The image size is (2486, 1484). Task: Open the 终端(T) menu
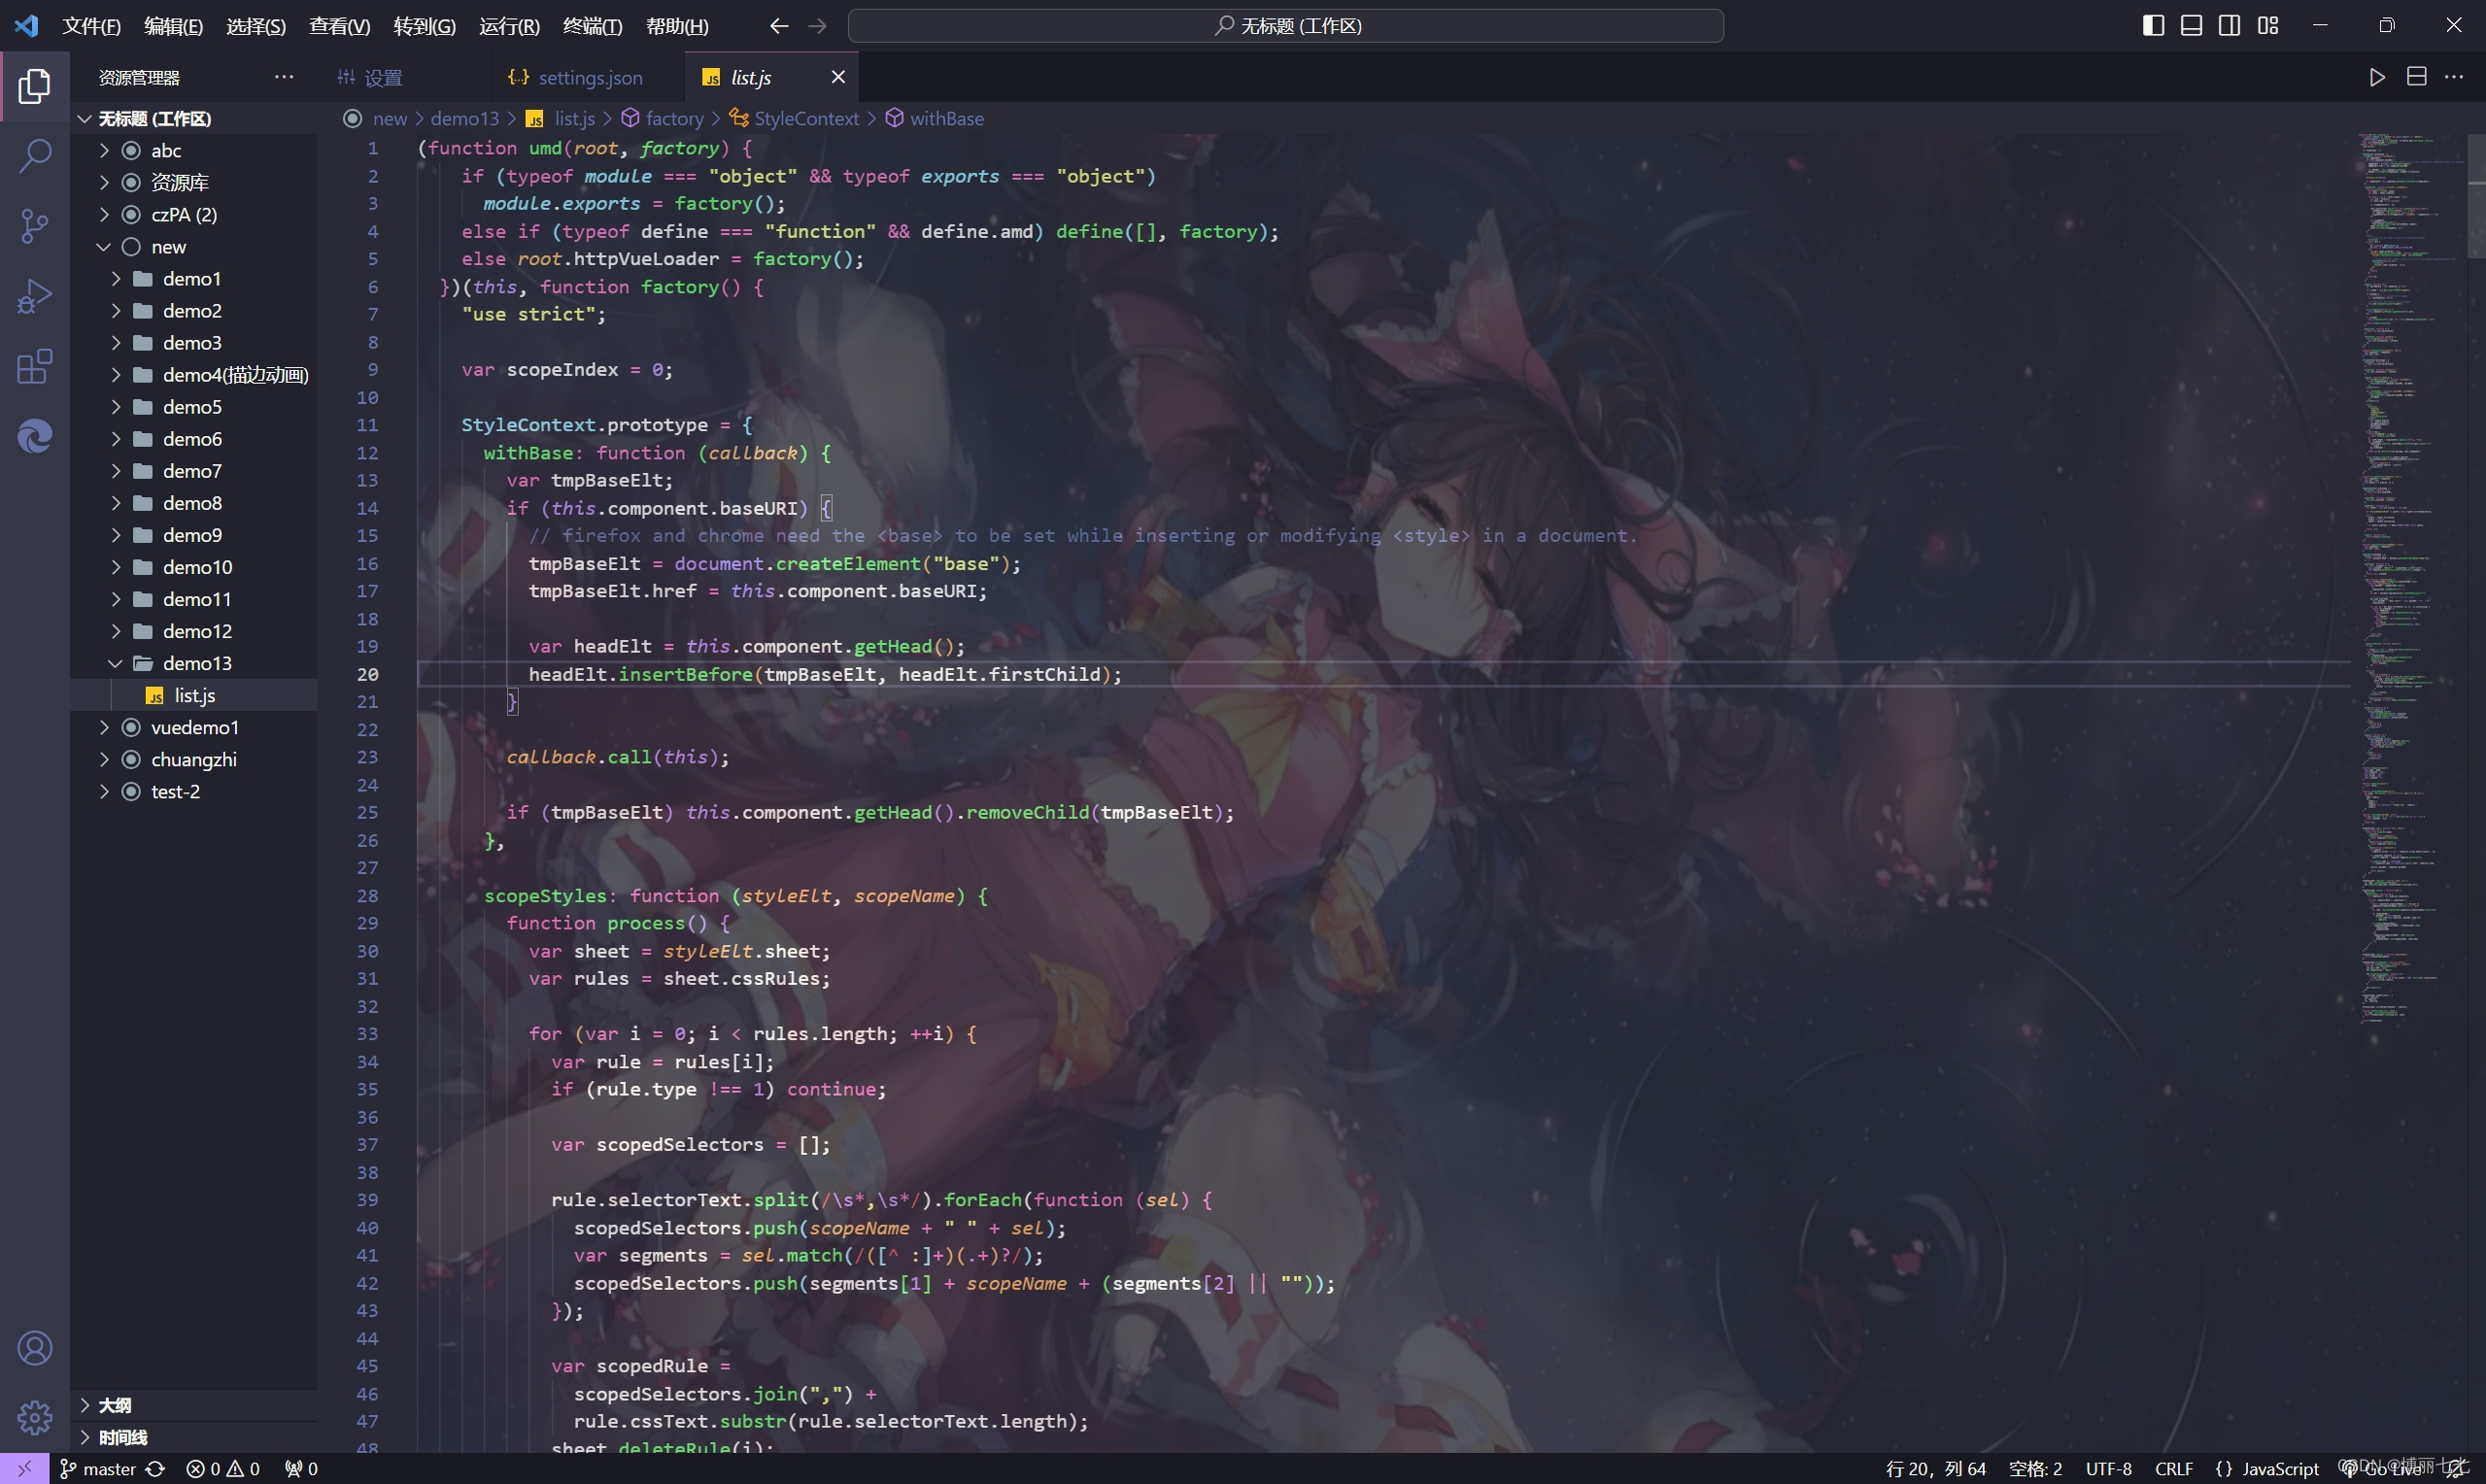pyautogui.click(x=592, y=26)
